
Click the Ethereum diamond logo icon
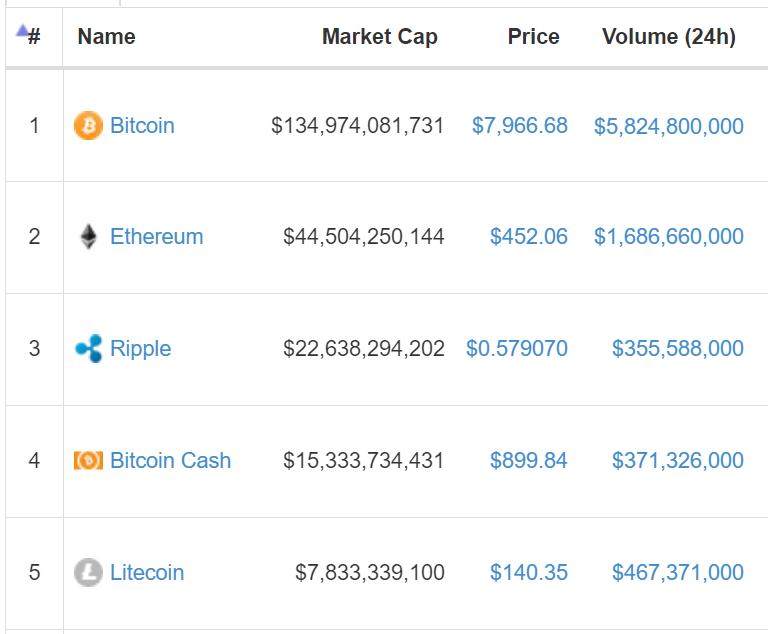[x=88, y=237]
